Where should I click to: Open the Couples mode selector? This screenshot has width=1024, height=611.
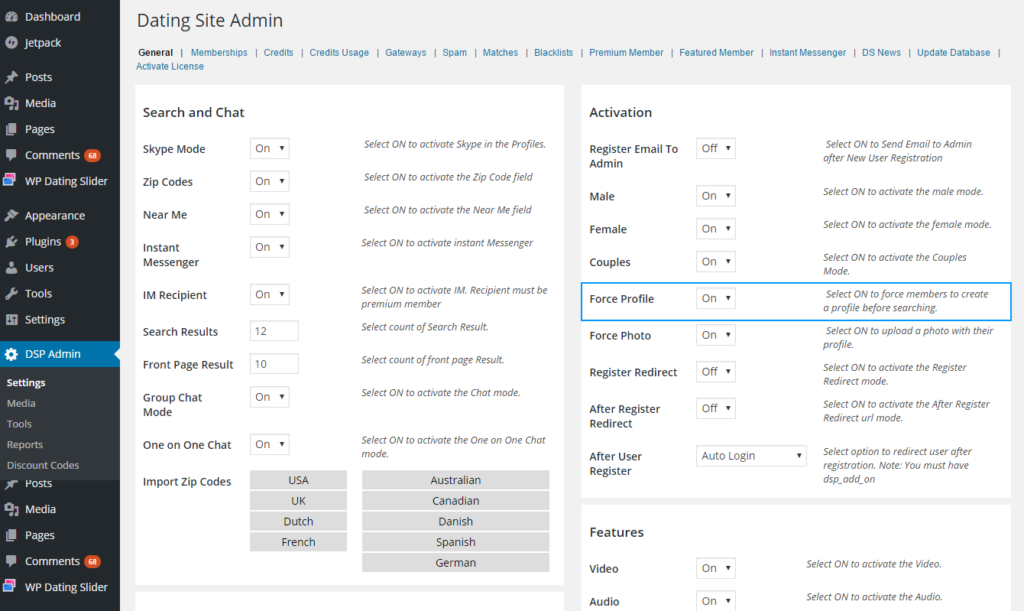[715, 261]
